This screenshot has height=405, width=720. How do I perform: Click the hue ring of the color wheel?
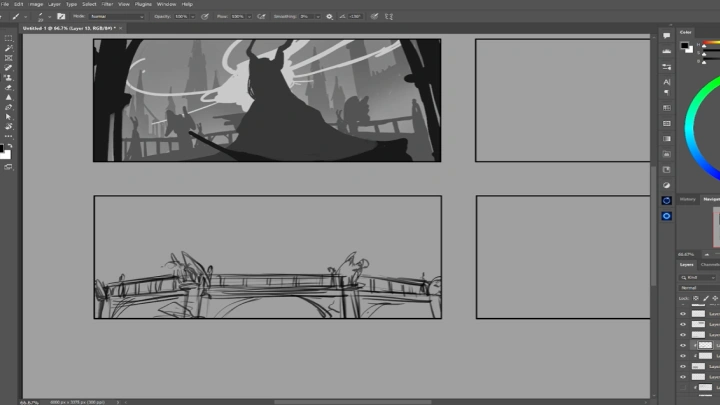(689, 129)
